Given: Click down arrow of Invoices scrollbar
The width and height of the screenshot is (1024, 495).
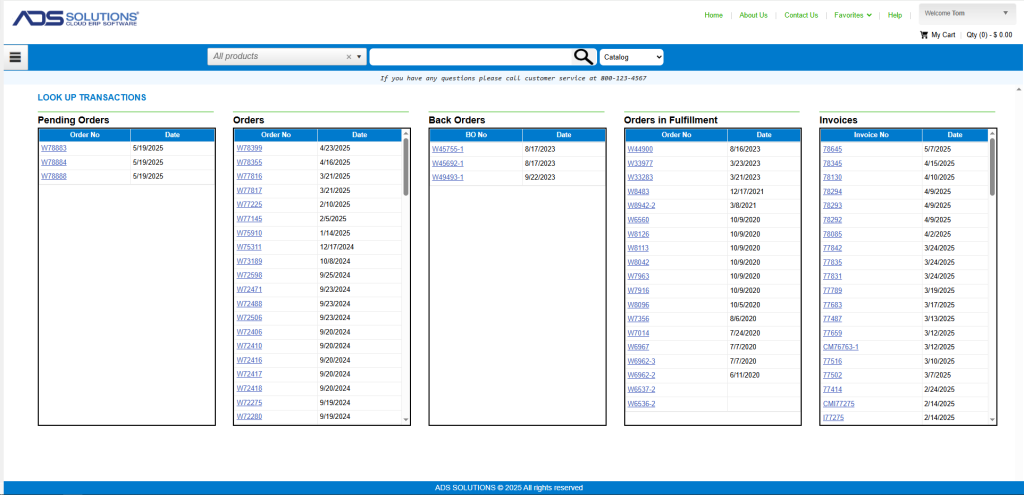Looking at the screenshot, I should click(993, 419).
